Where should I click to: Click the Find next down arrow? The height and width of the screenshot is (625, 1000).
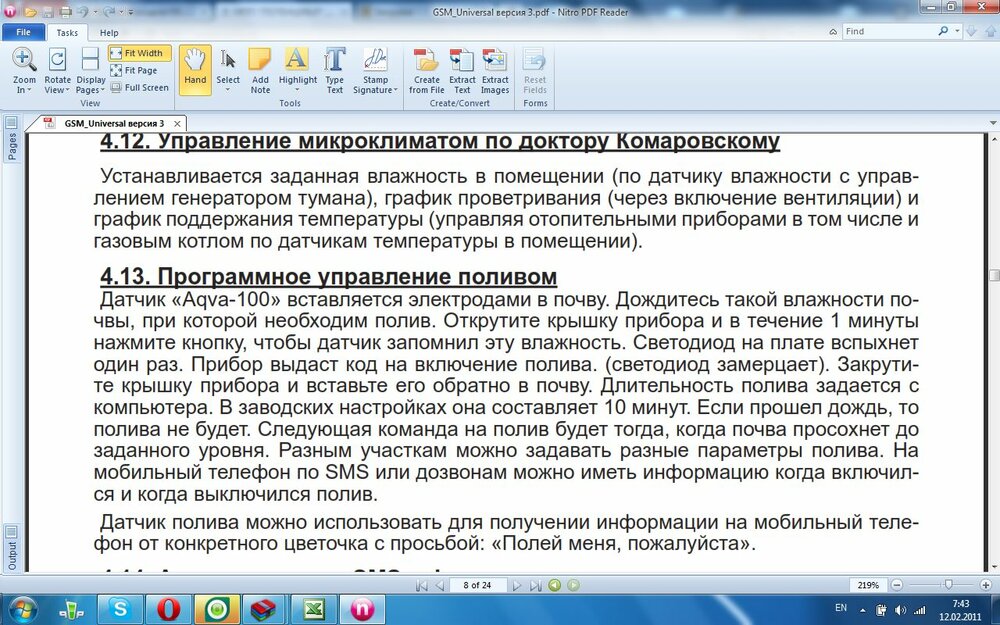(971, 31)
